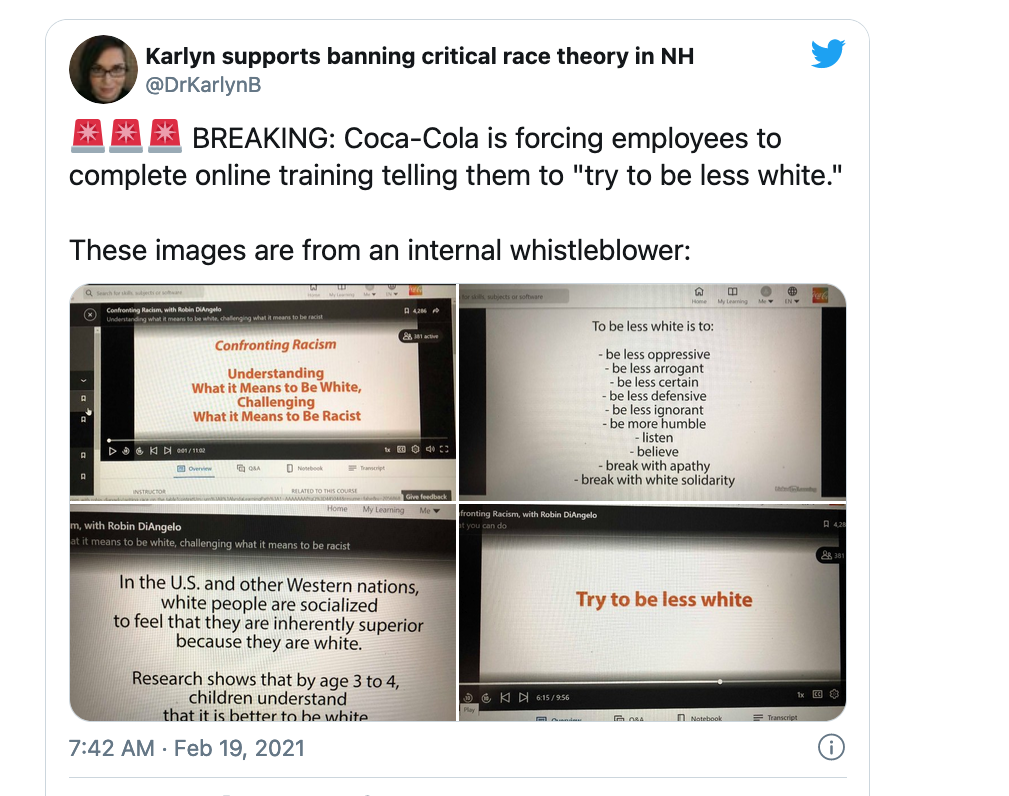Open the tweet info icon
Screen dimensions: 1009x796
click(x=831, y=747)
